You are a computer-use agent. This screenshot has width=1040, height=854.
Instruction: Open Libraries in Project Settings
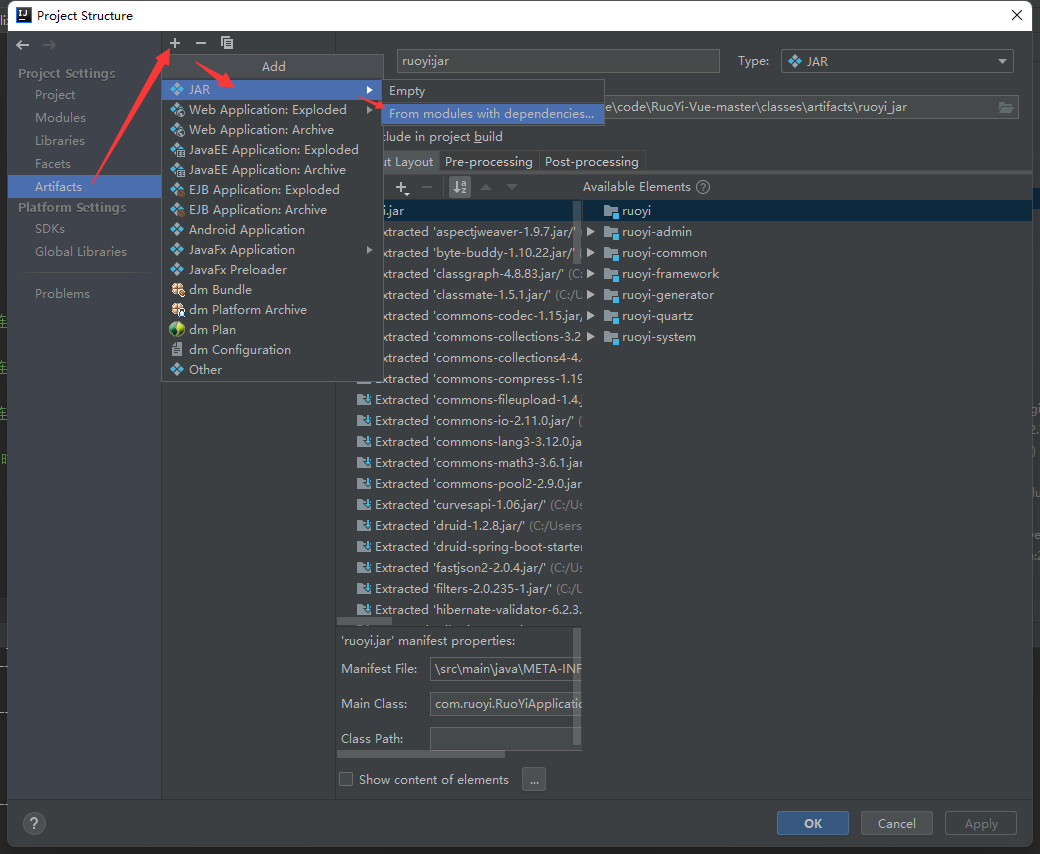60,141
